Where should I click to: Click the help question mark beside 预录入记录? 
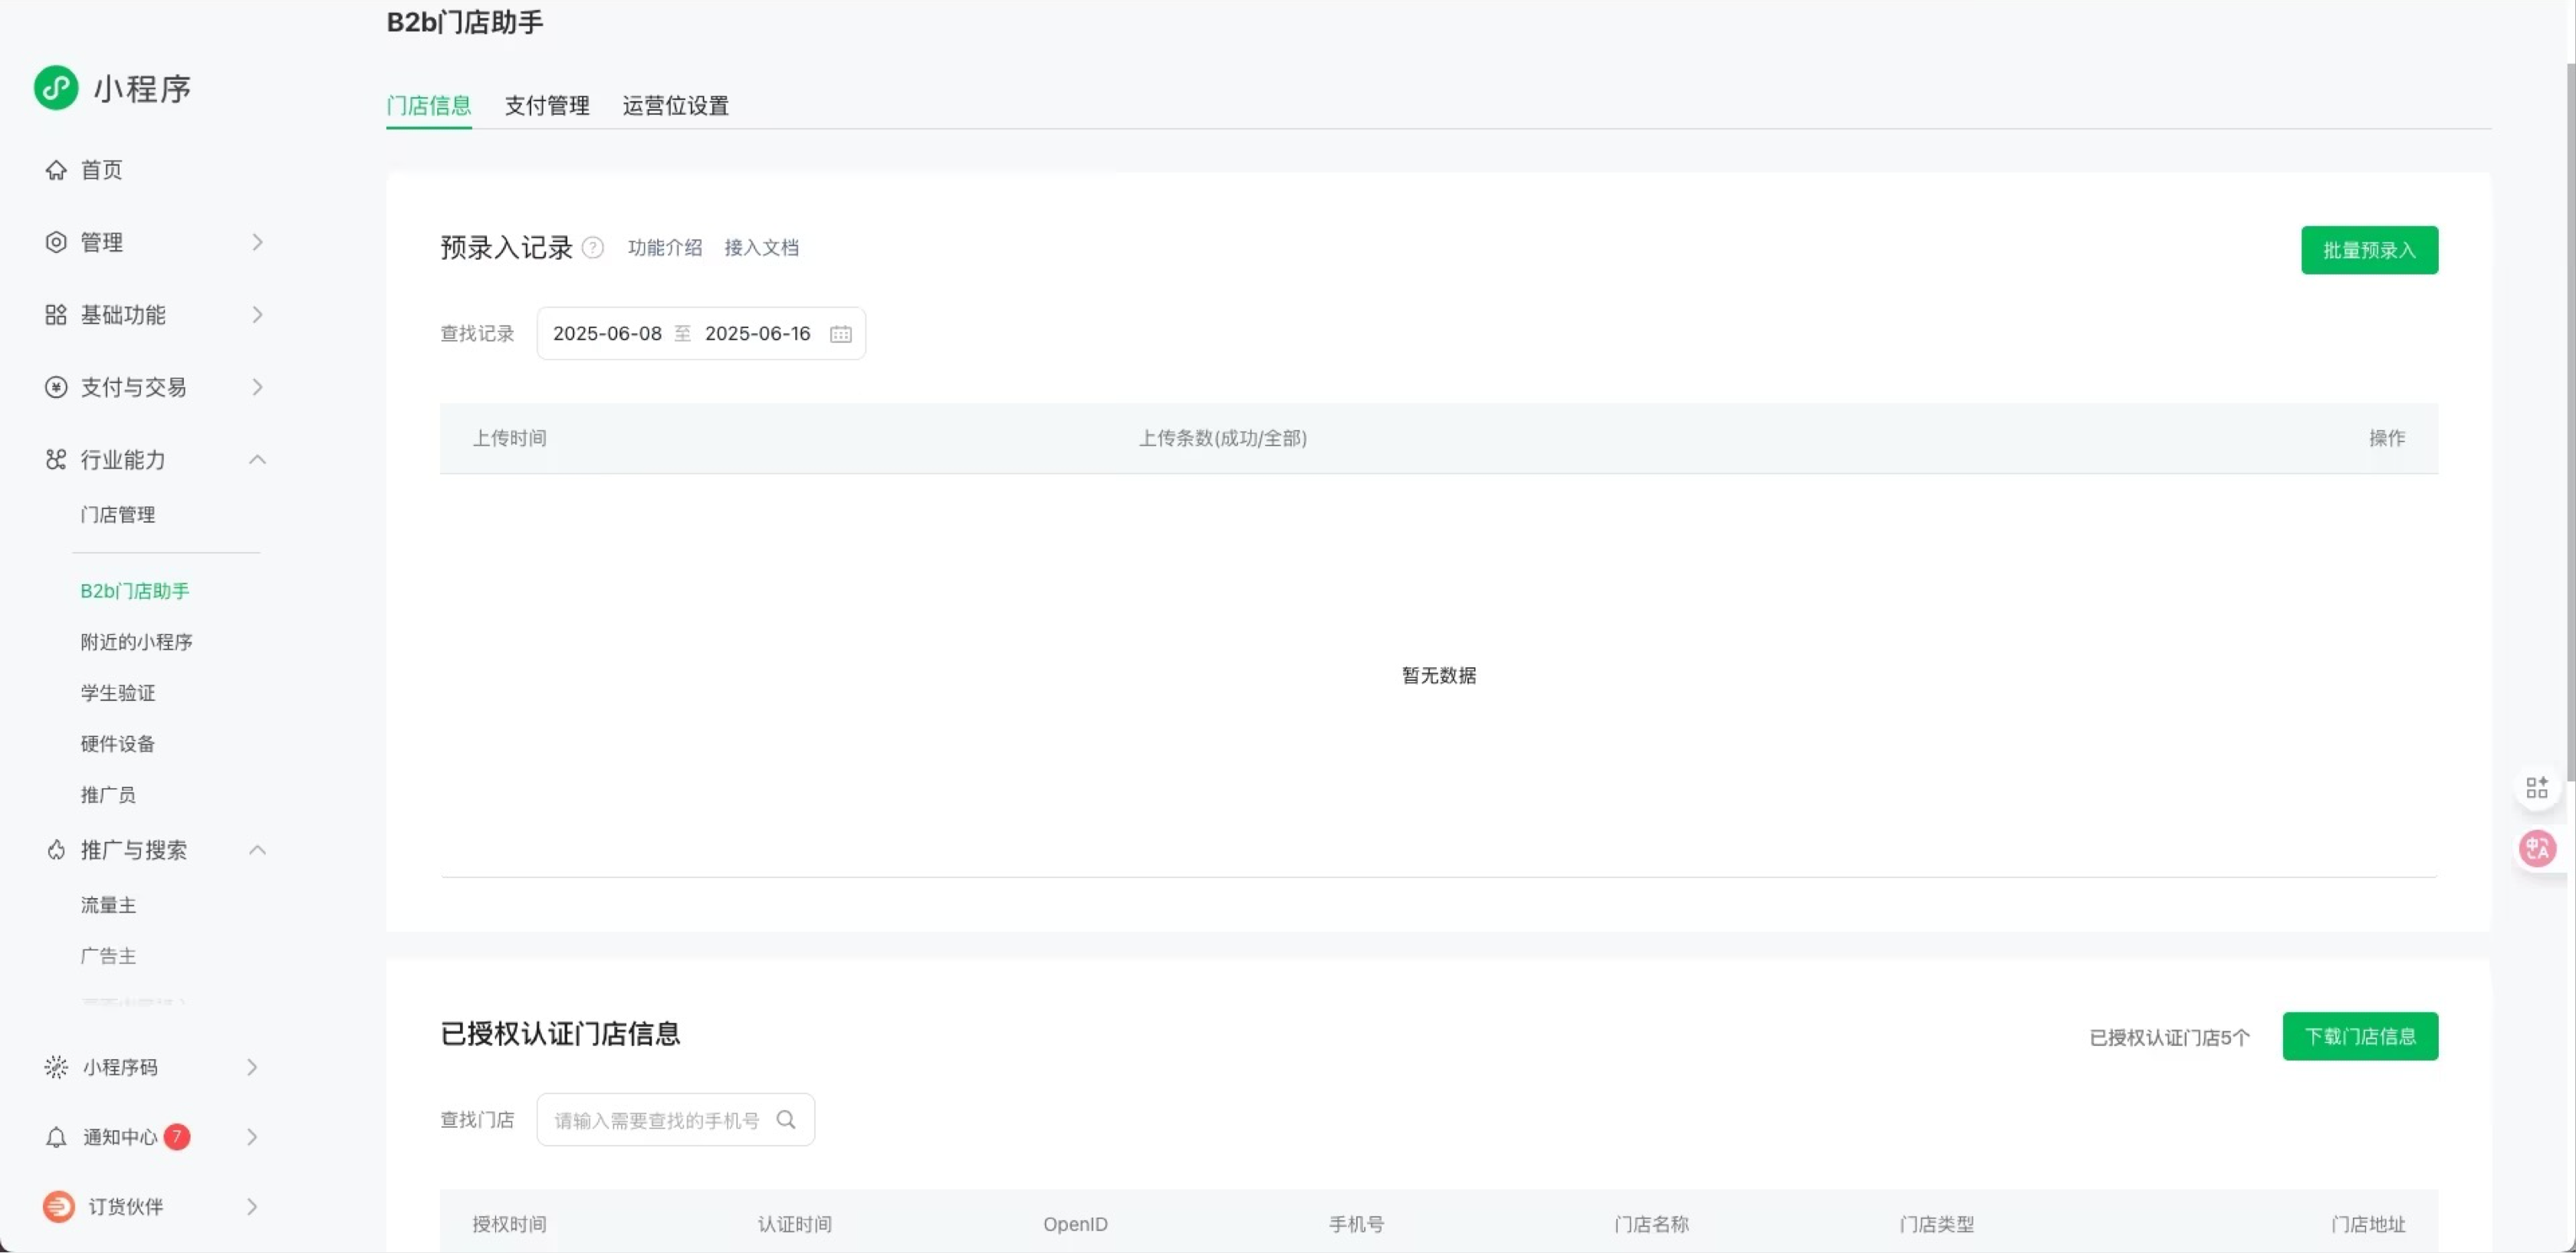point(593,248)
